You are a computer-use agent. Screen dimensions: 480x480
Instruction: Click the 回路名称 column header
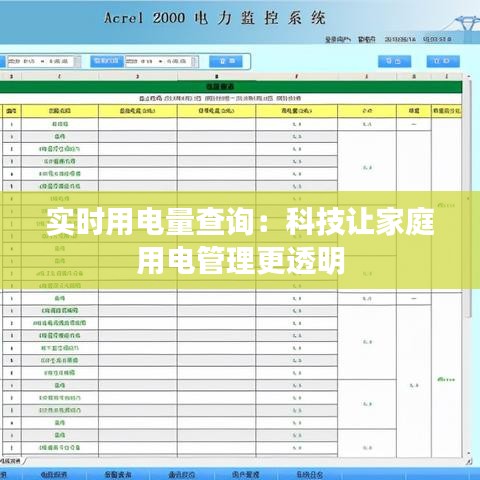pos(60,111)
